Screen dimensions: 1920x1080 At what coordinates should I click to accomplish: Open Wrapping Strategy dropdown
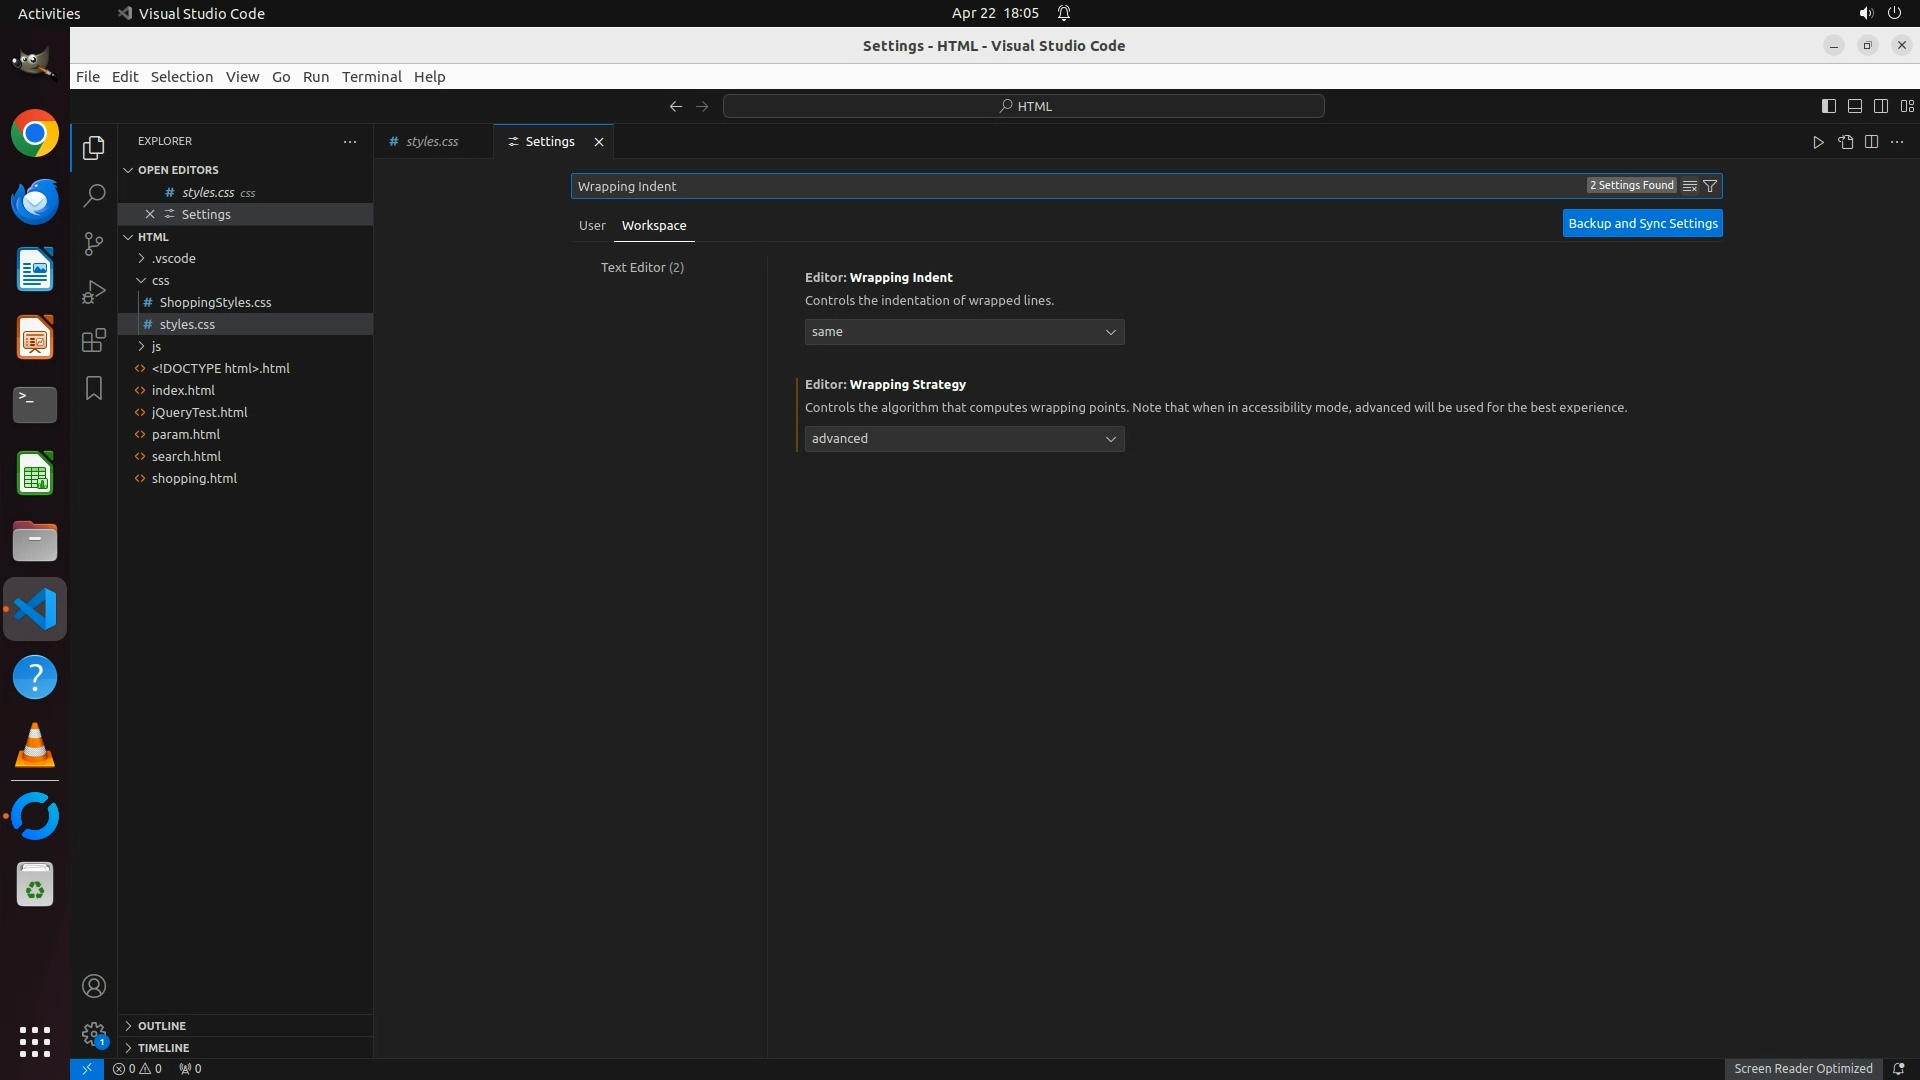[964, 439]
